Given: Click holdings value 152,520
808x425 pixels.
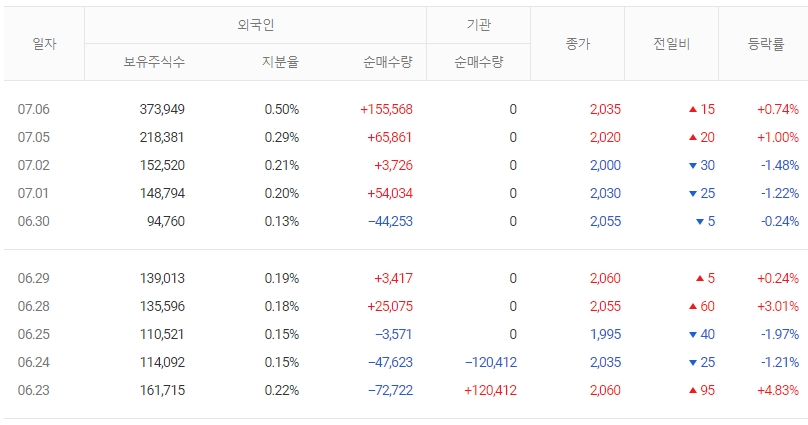Looking at the screenshot, I should coord(162,165).
